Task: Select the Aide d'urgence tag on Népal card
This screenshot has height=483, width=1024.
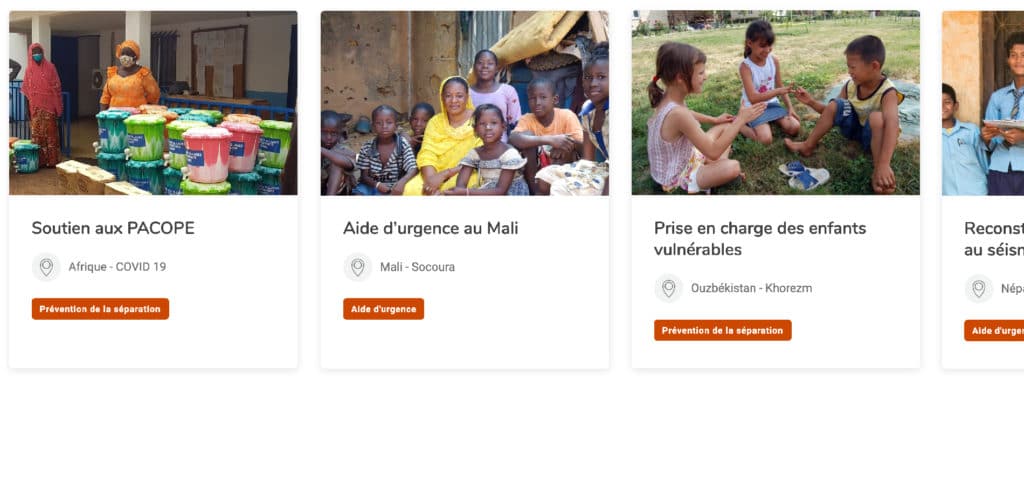Action: click(x=996, y=330)
